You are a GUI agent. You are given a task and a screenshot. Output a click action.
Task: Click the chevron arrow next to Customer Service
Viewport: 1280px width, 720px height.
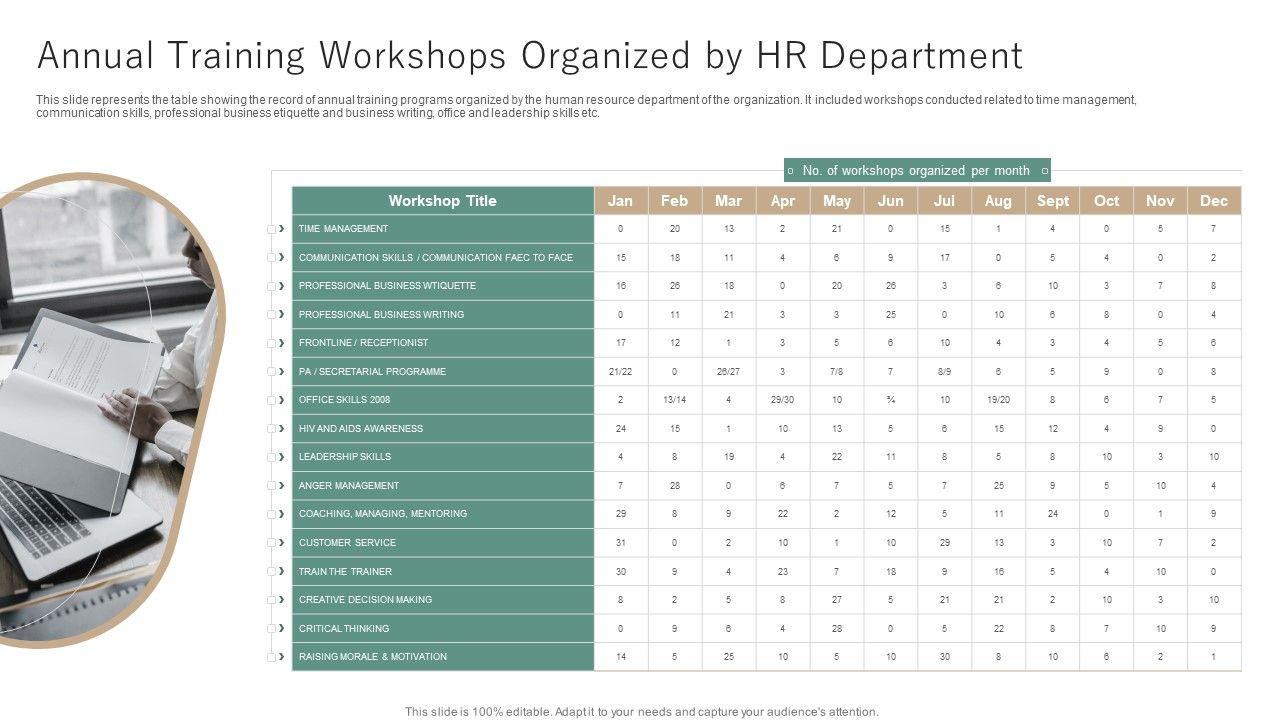282,543
